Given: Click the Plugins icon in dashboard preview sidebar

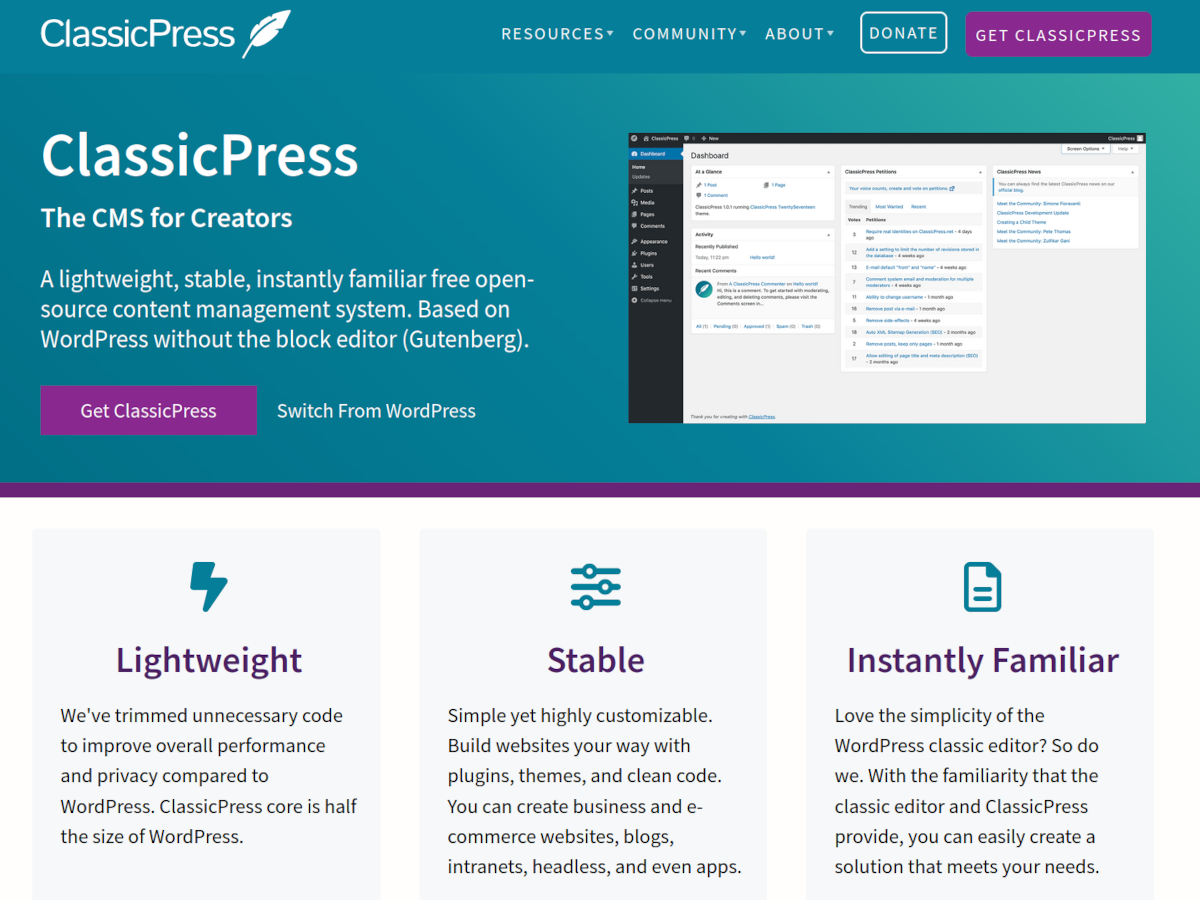Looking at the screenshot, I should coord(635,254).
